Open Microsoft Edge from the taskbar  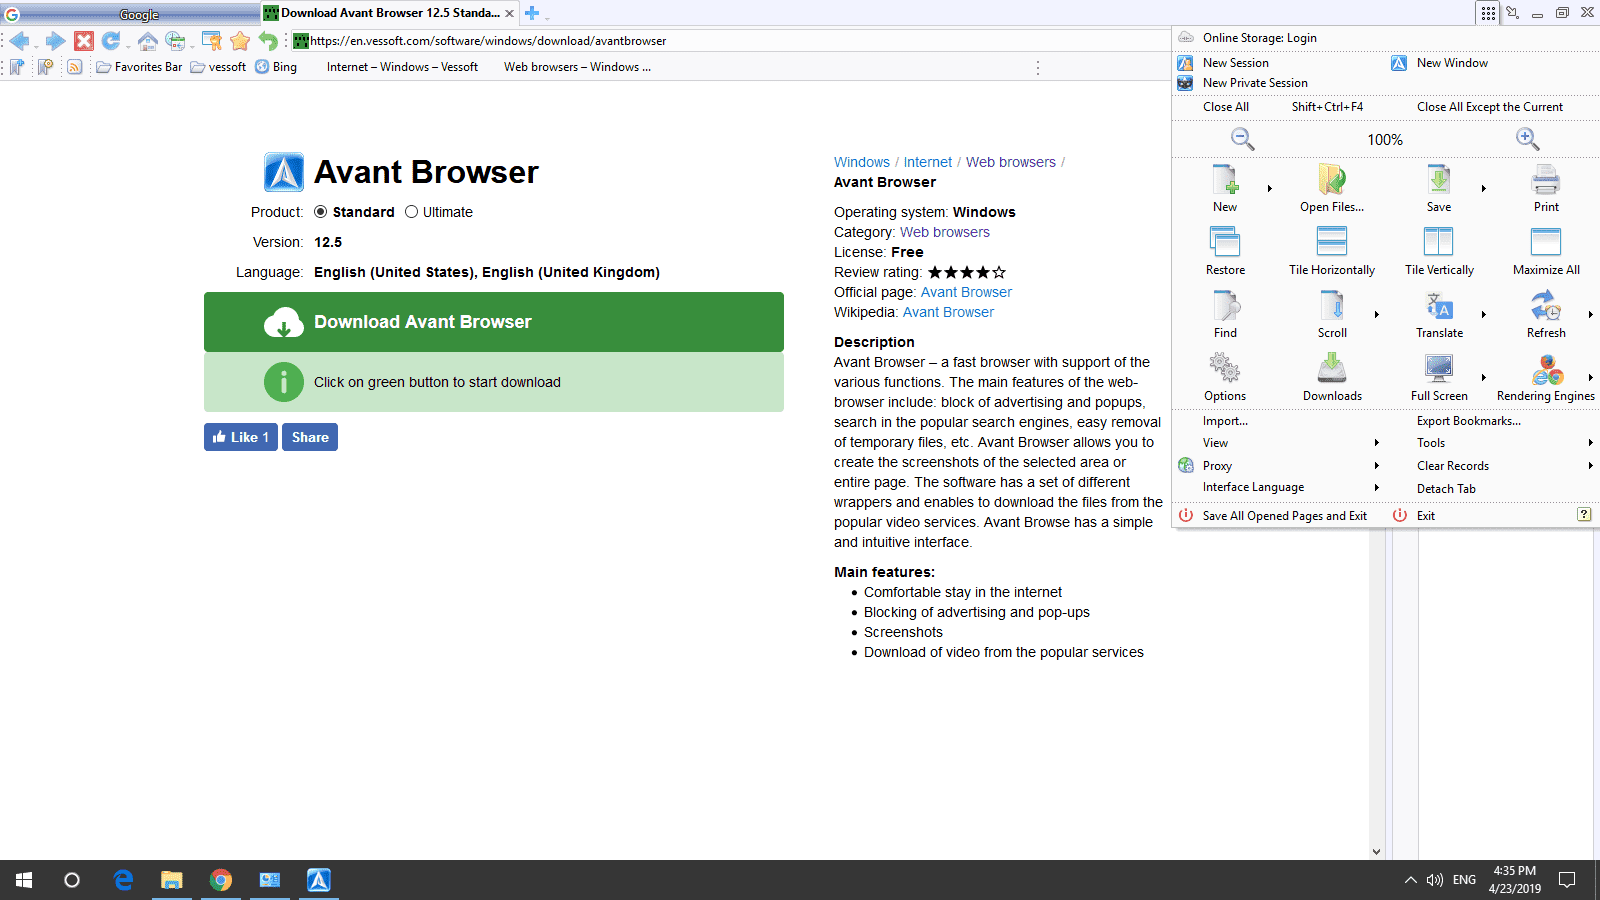[x=123, y=880]
